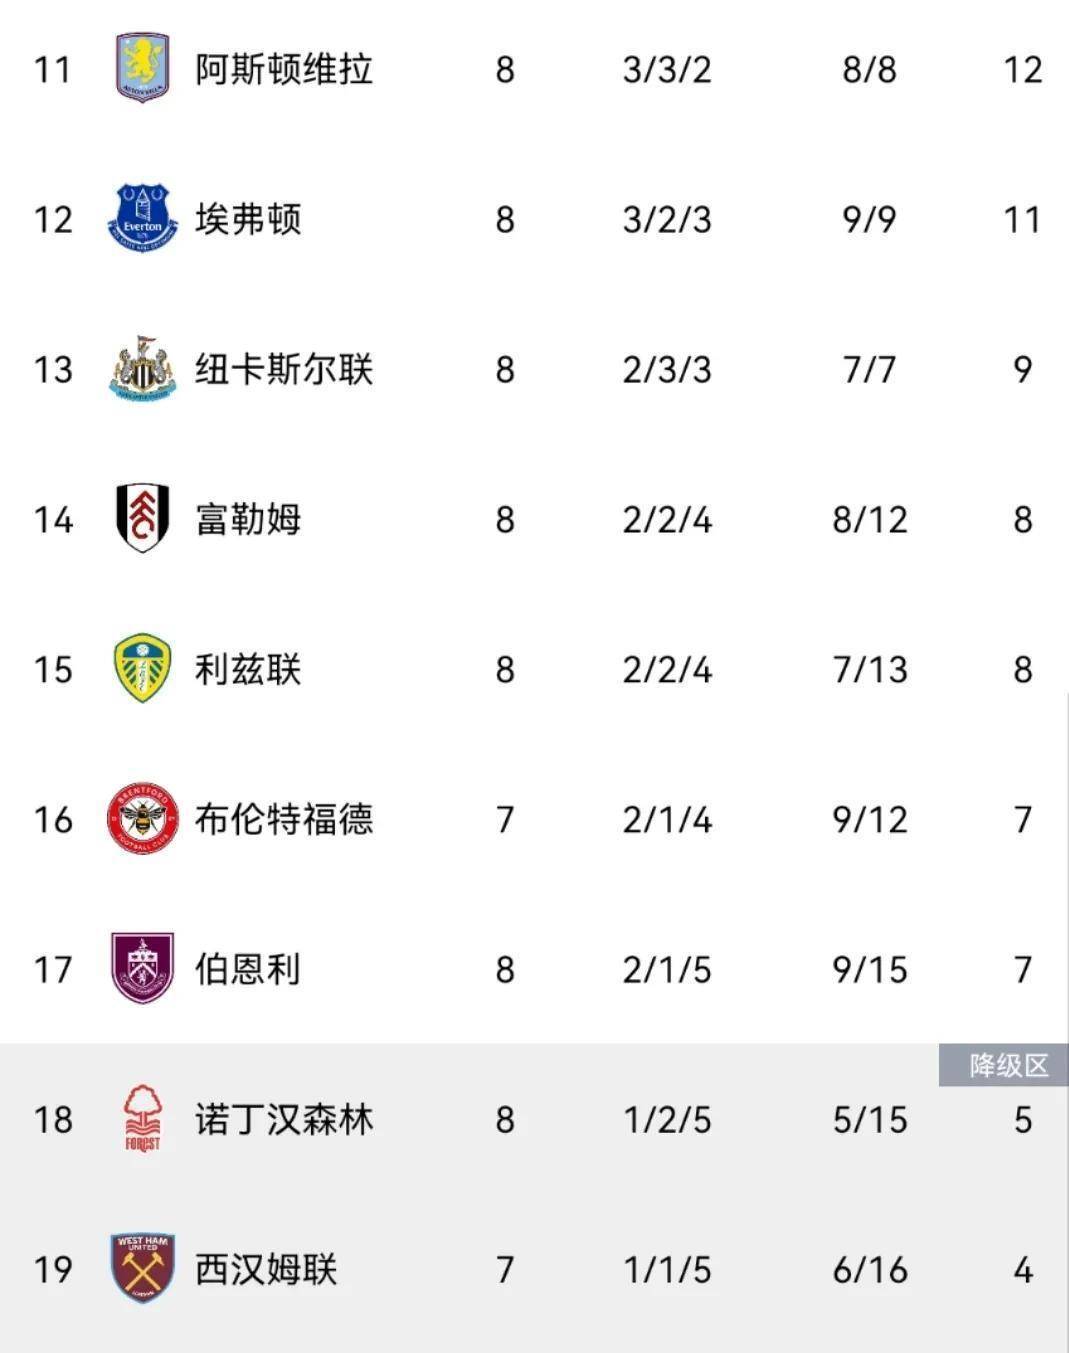Tap the 富勒姆 team name

pos(248,520)
